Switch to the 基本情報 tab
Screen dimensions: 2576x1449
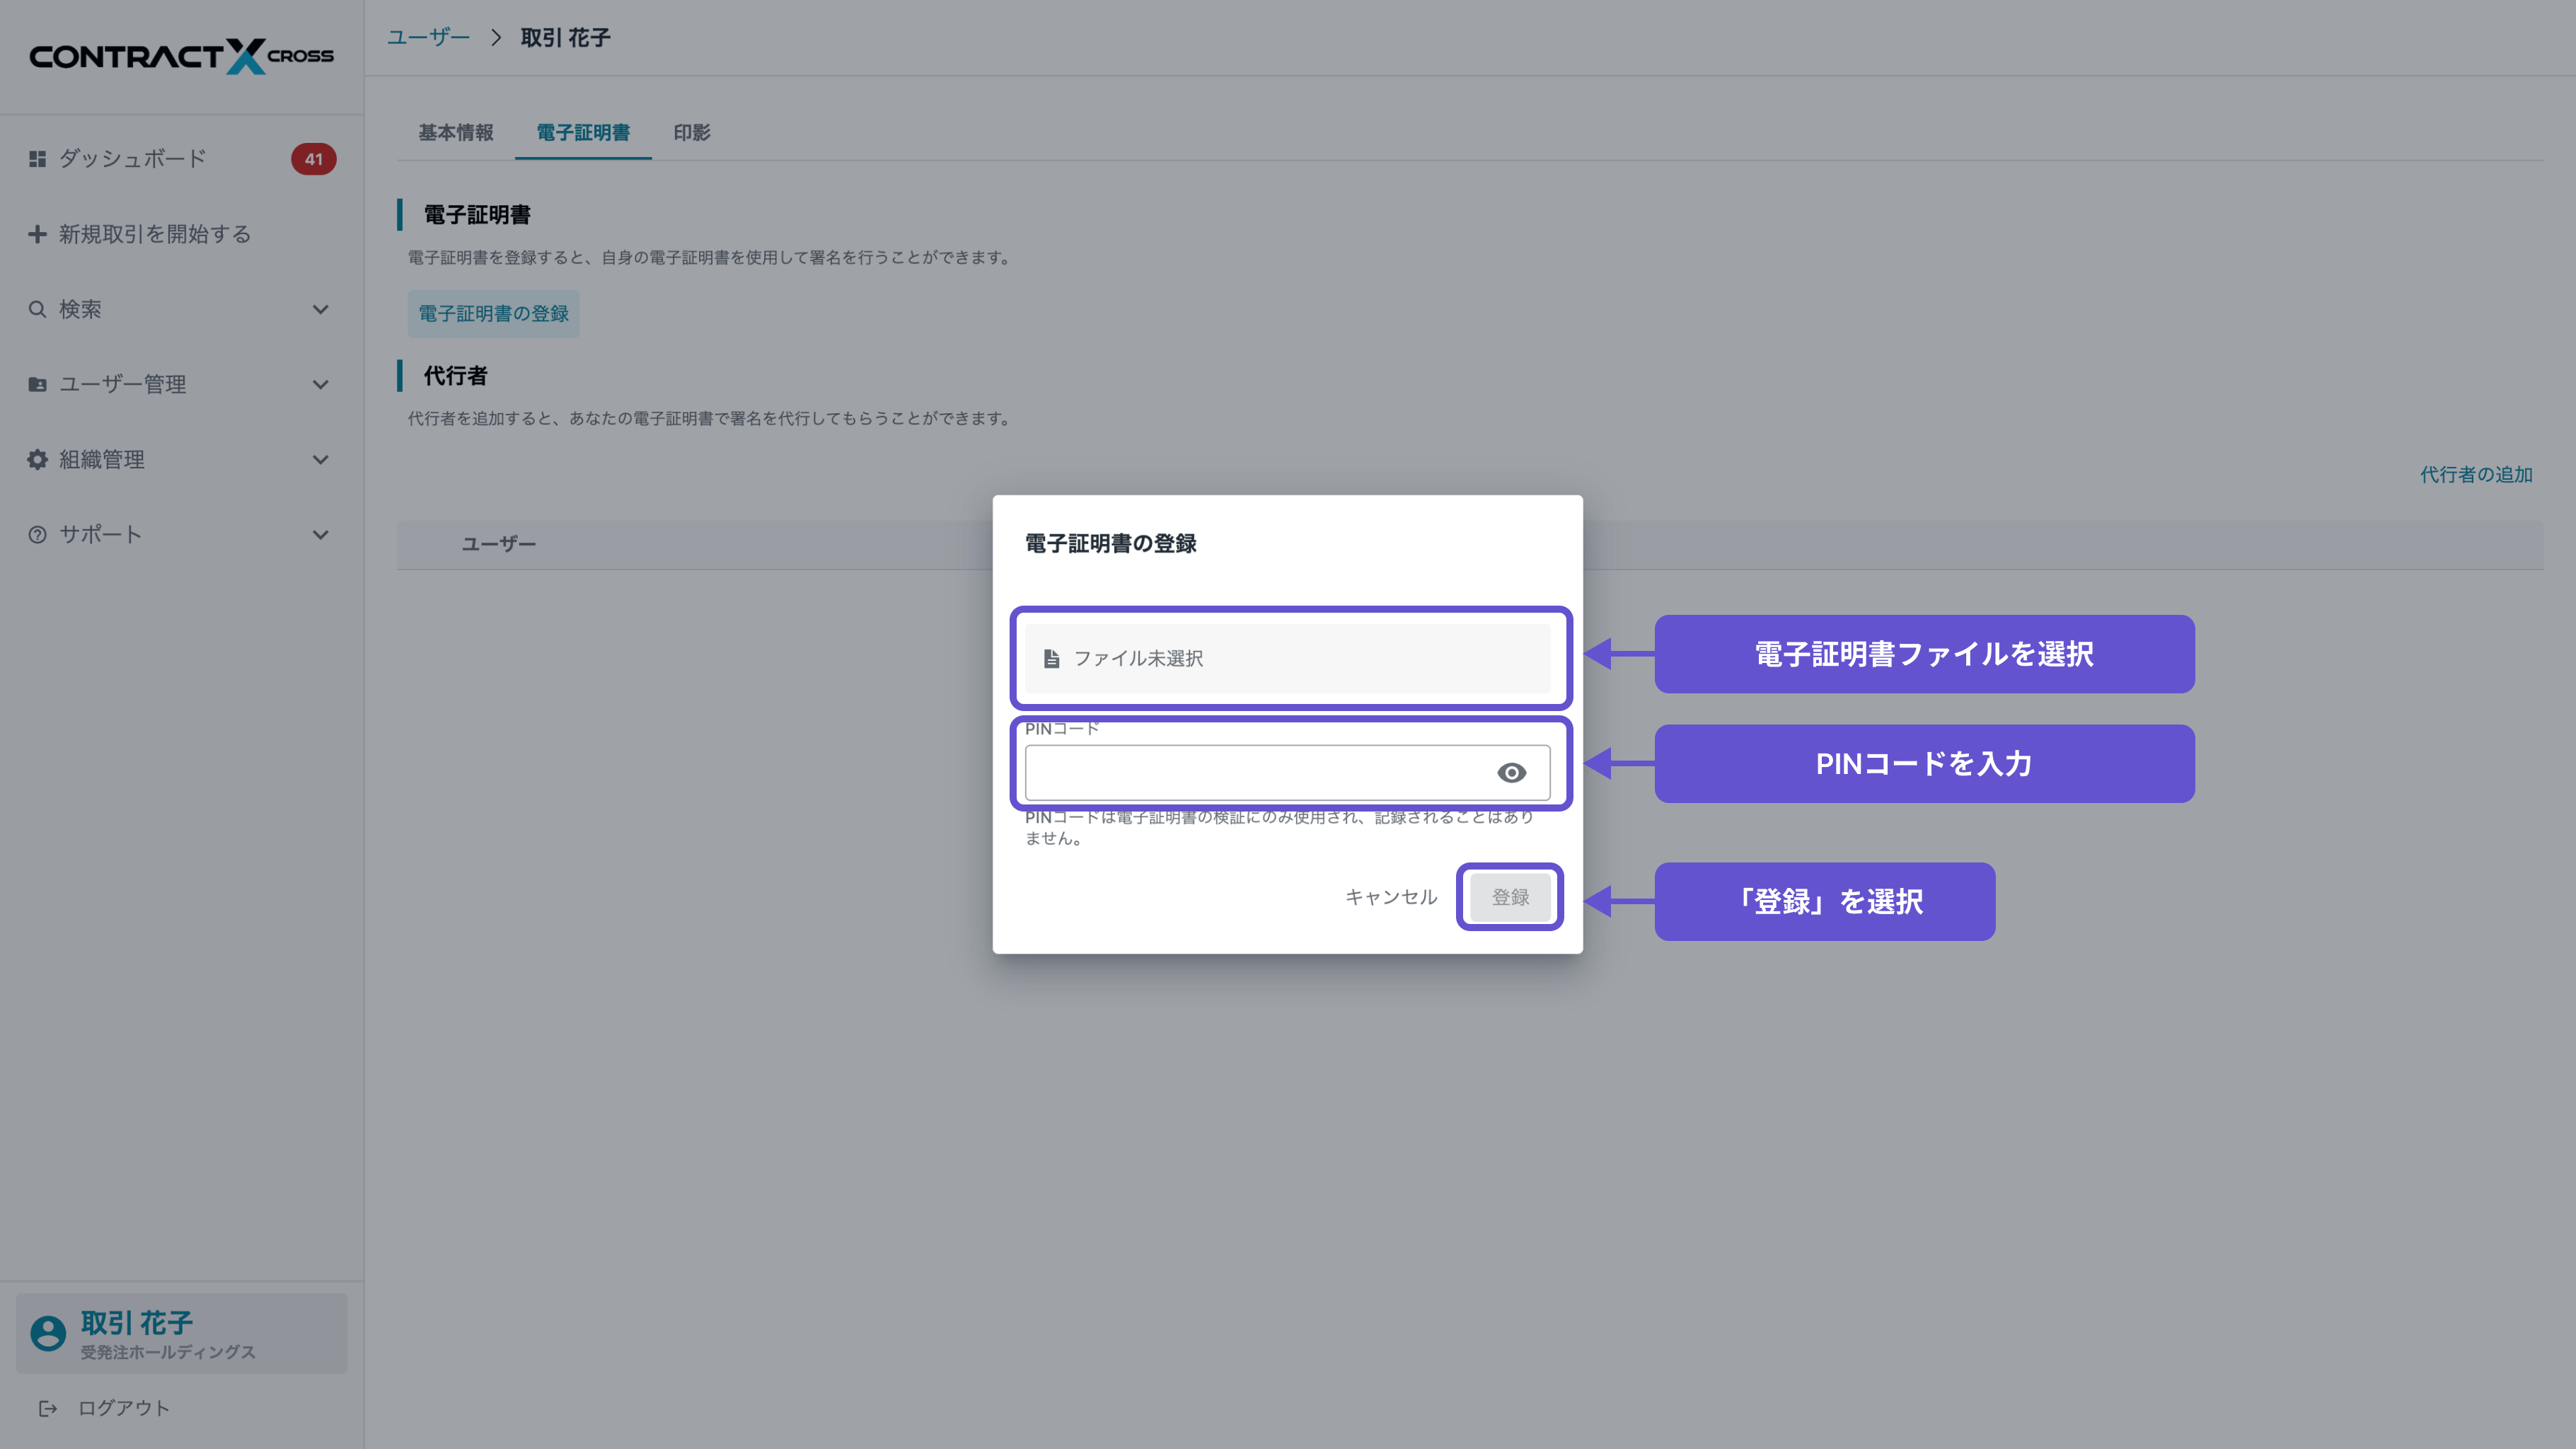tap(456, 132)
